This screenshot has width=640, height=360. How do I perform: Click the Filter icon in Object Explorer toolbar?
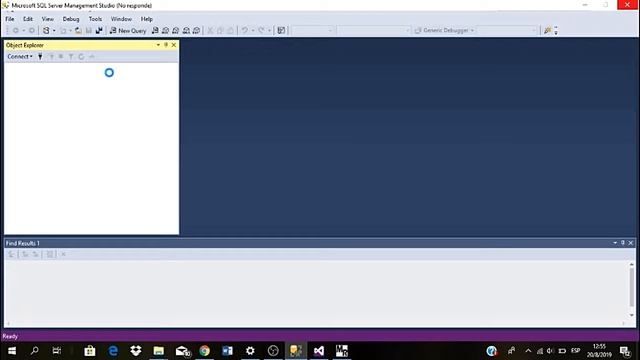click(x=71, y=57)
